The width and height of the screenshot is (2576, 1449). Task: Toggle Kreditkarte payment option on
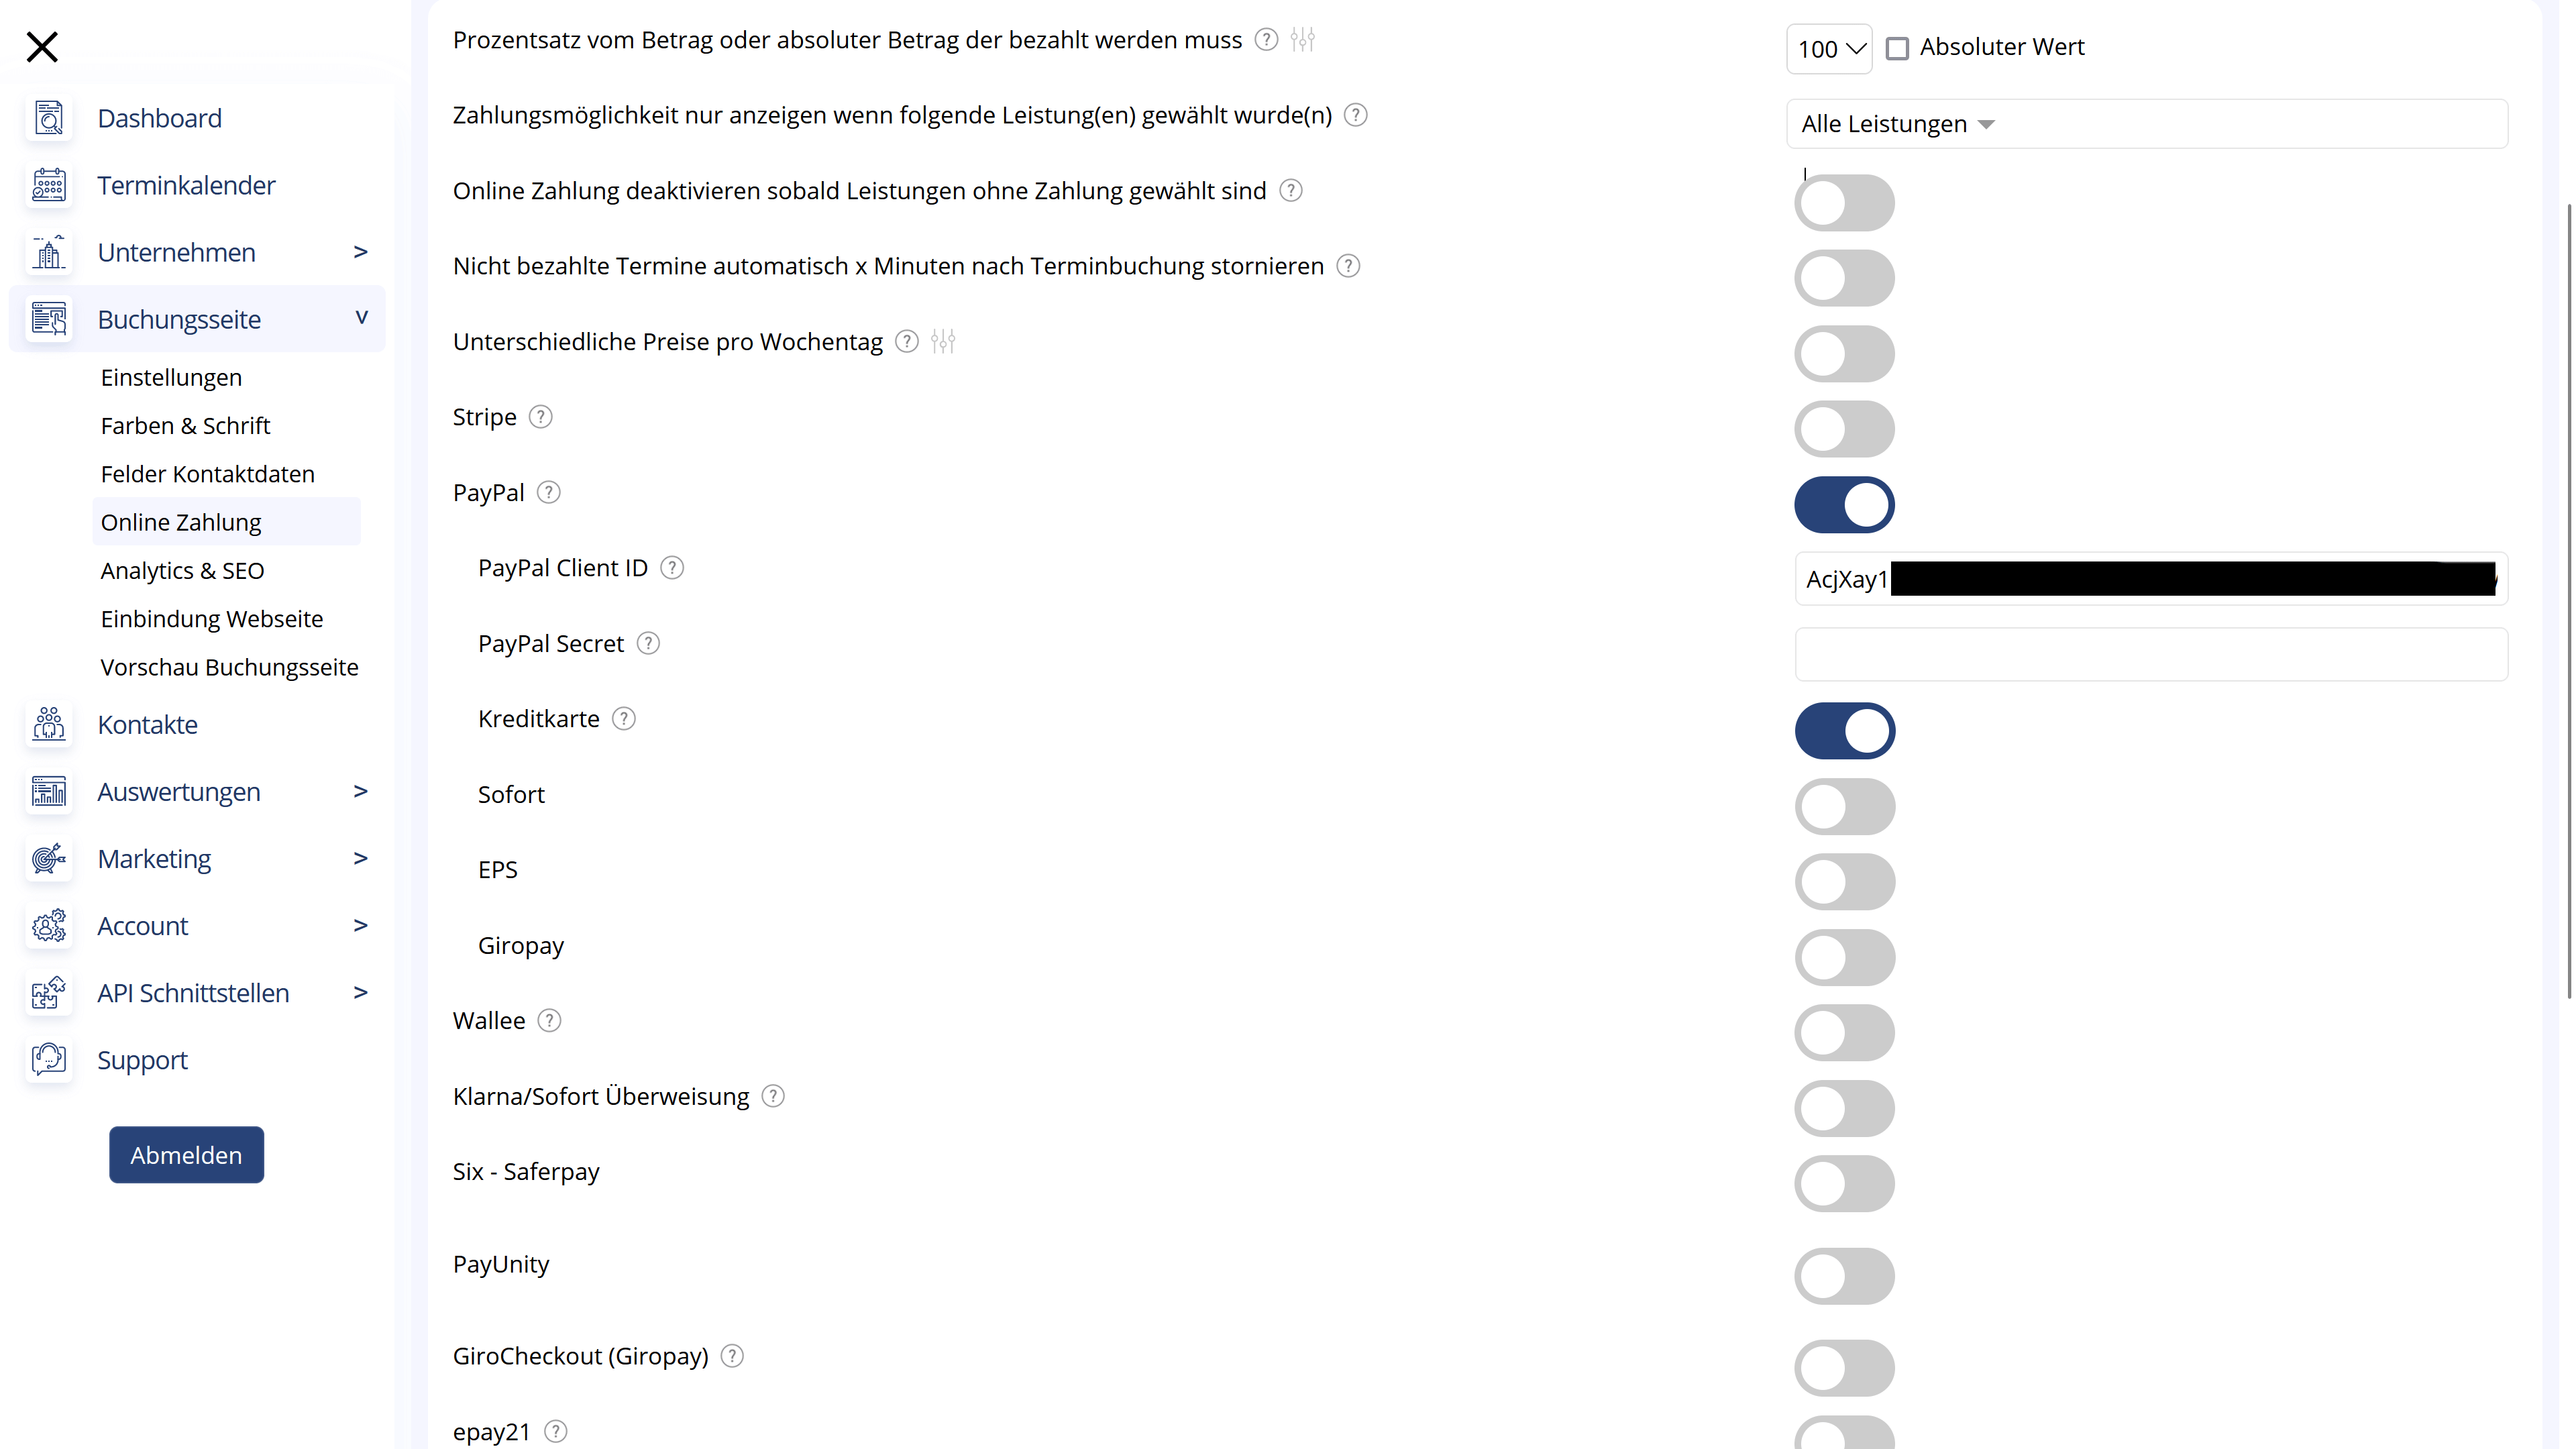point(1845,731)
